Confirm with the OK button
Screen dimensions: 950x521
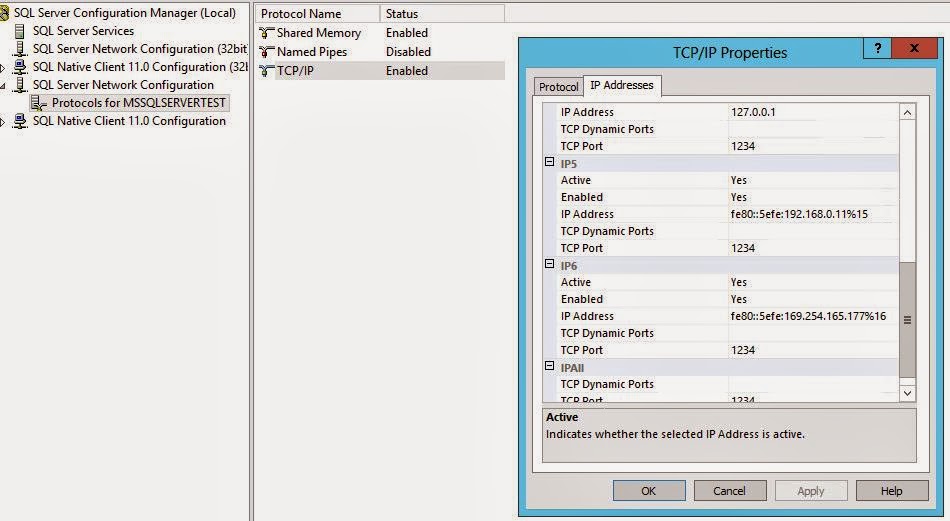coord(649,491)
